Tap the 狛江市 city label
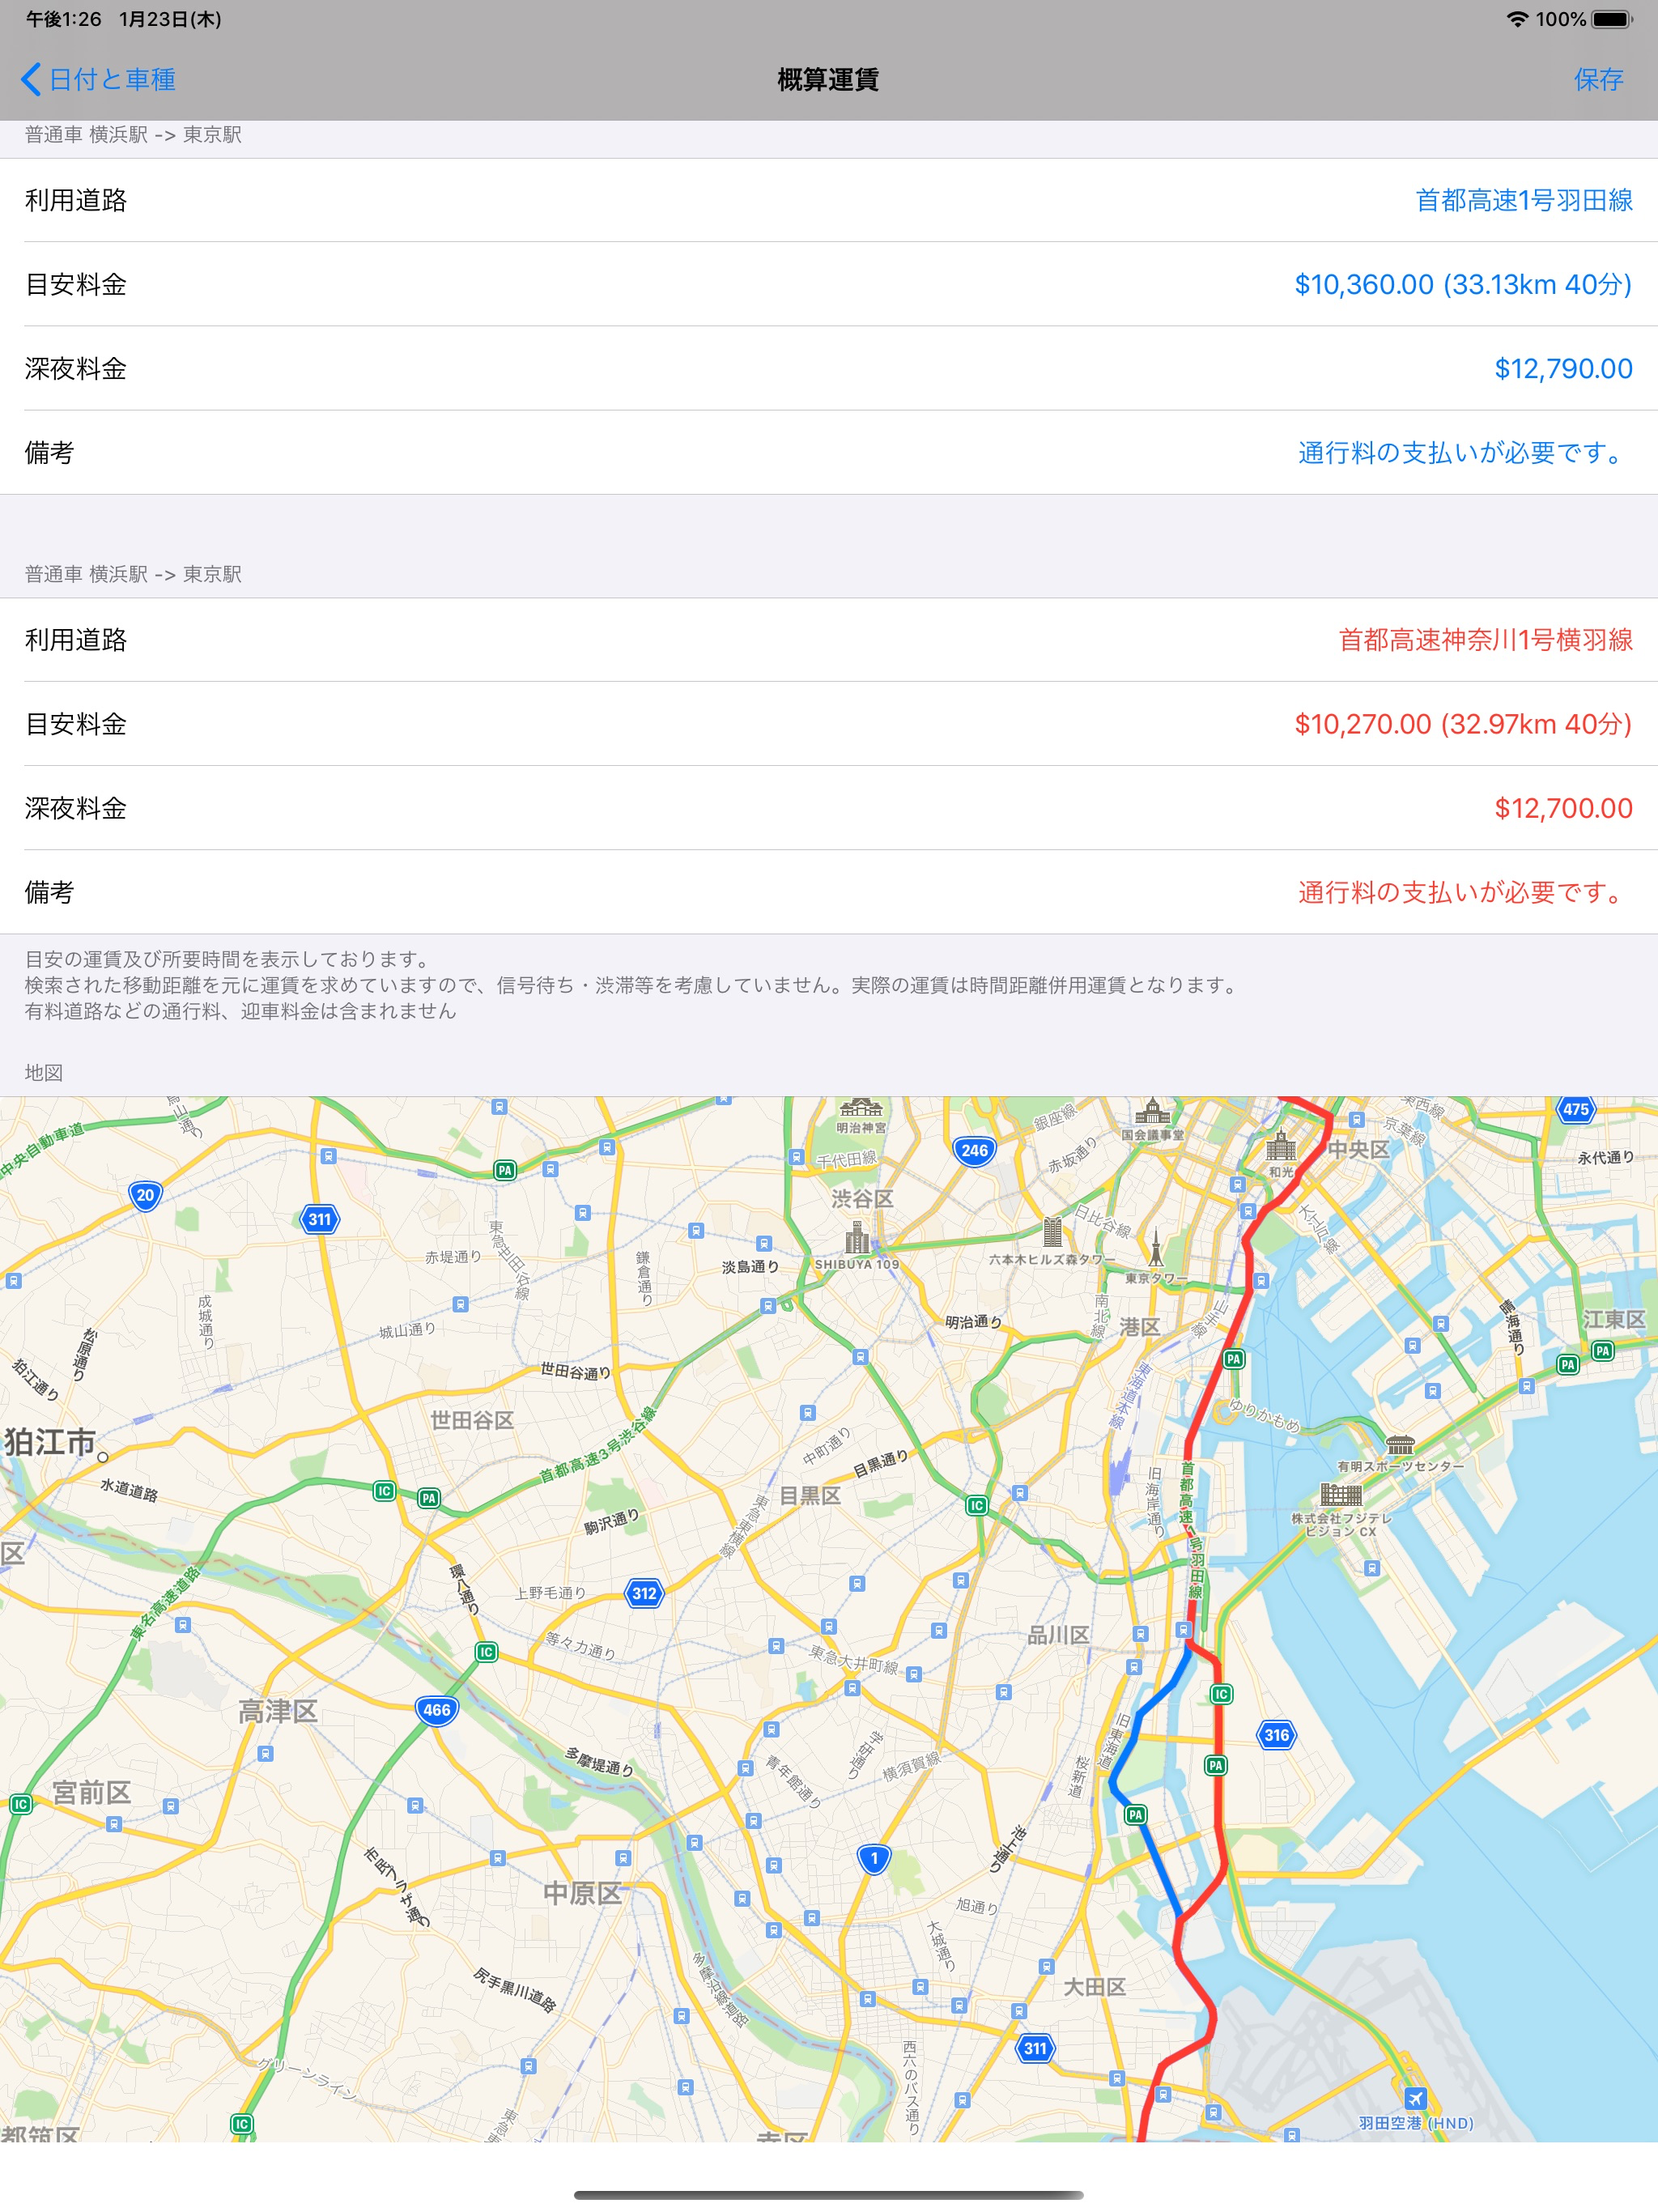 [50, 1442]
